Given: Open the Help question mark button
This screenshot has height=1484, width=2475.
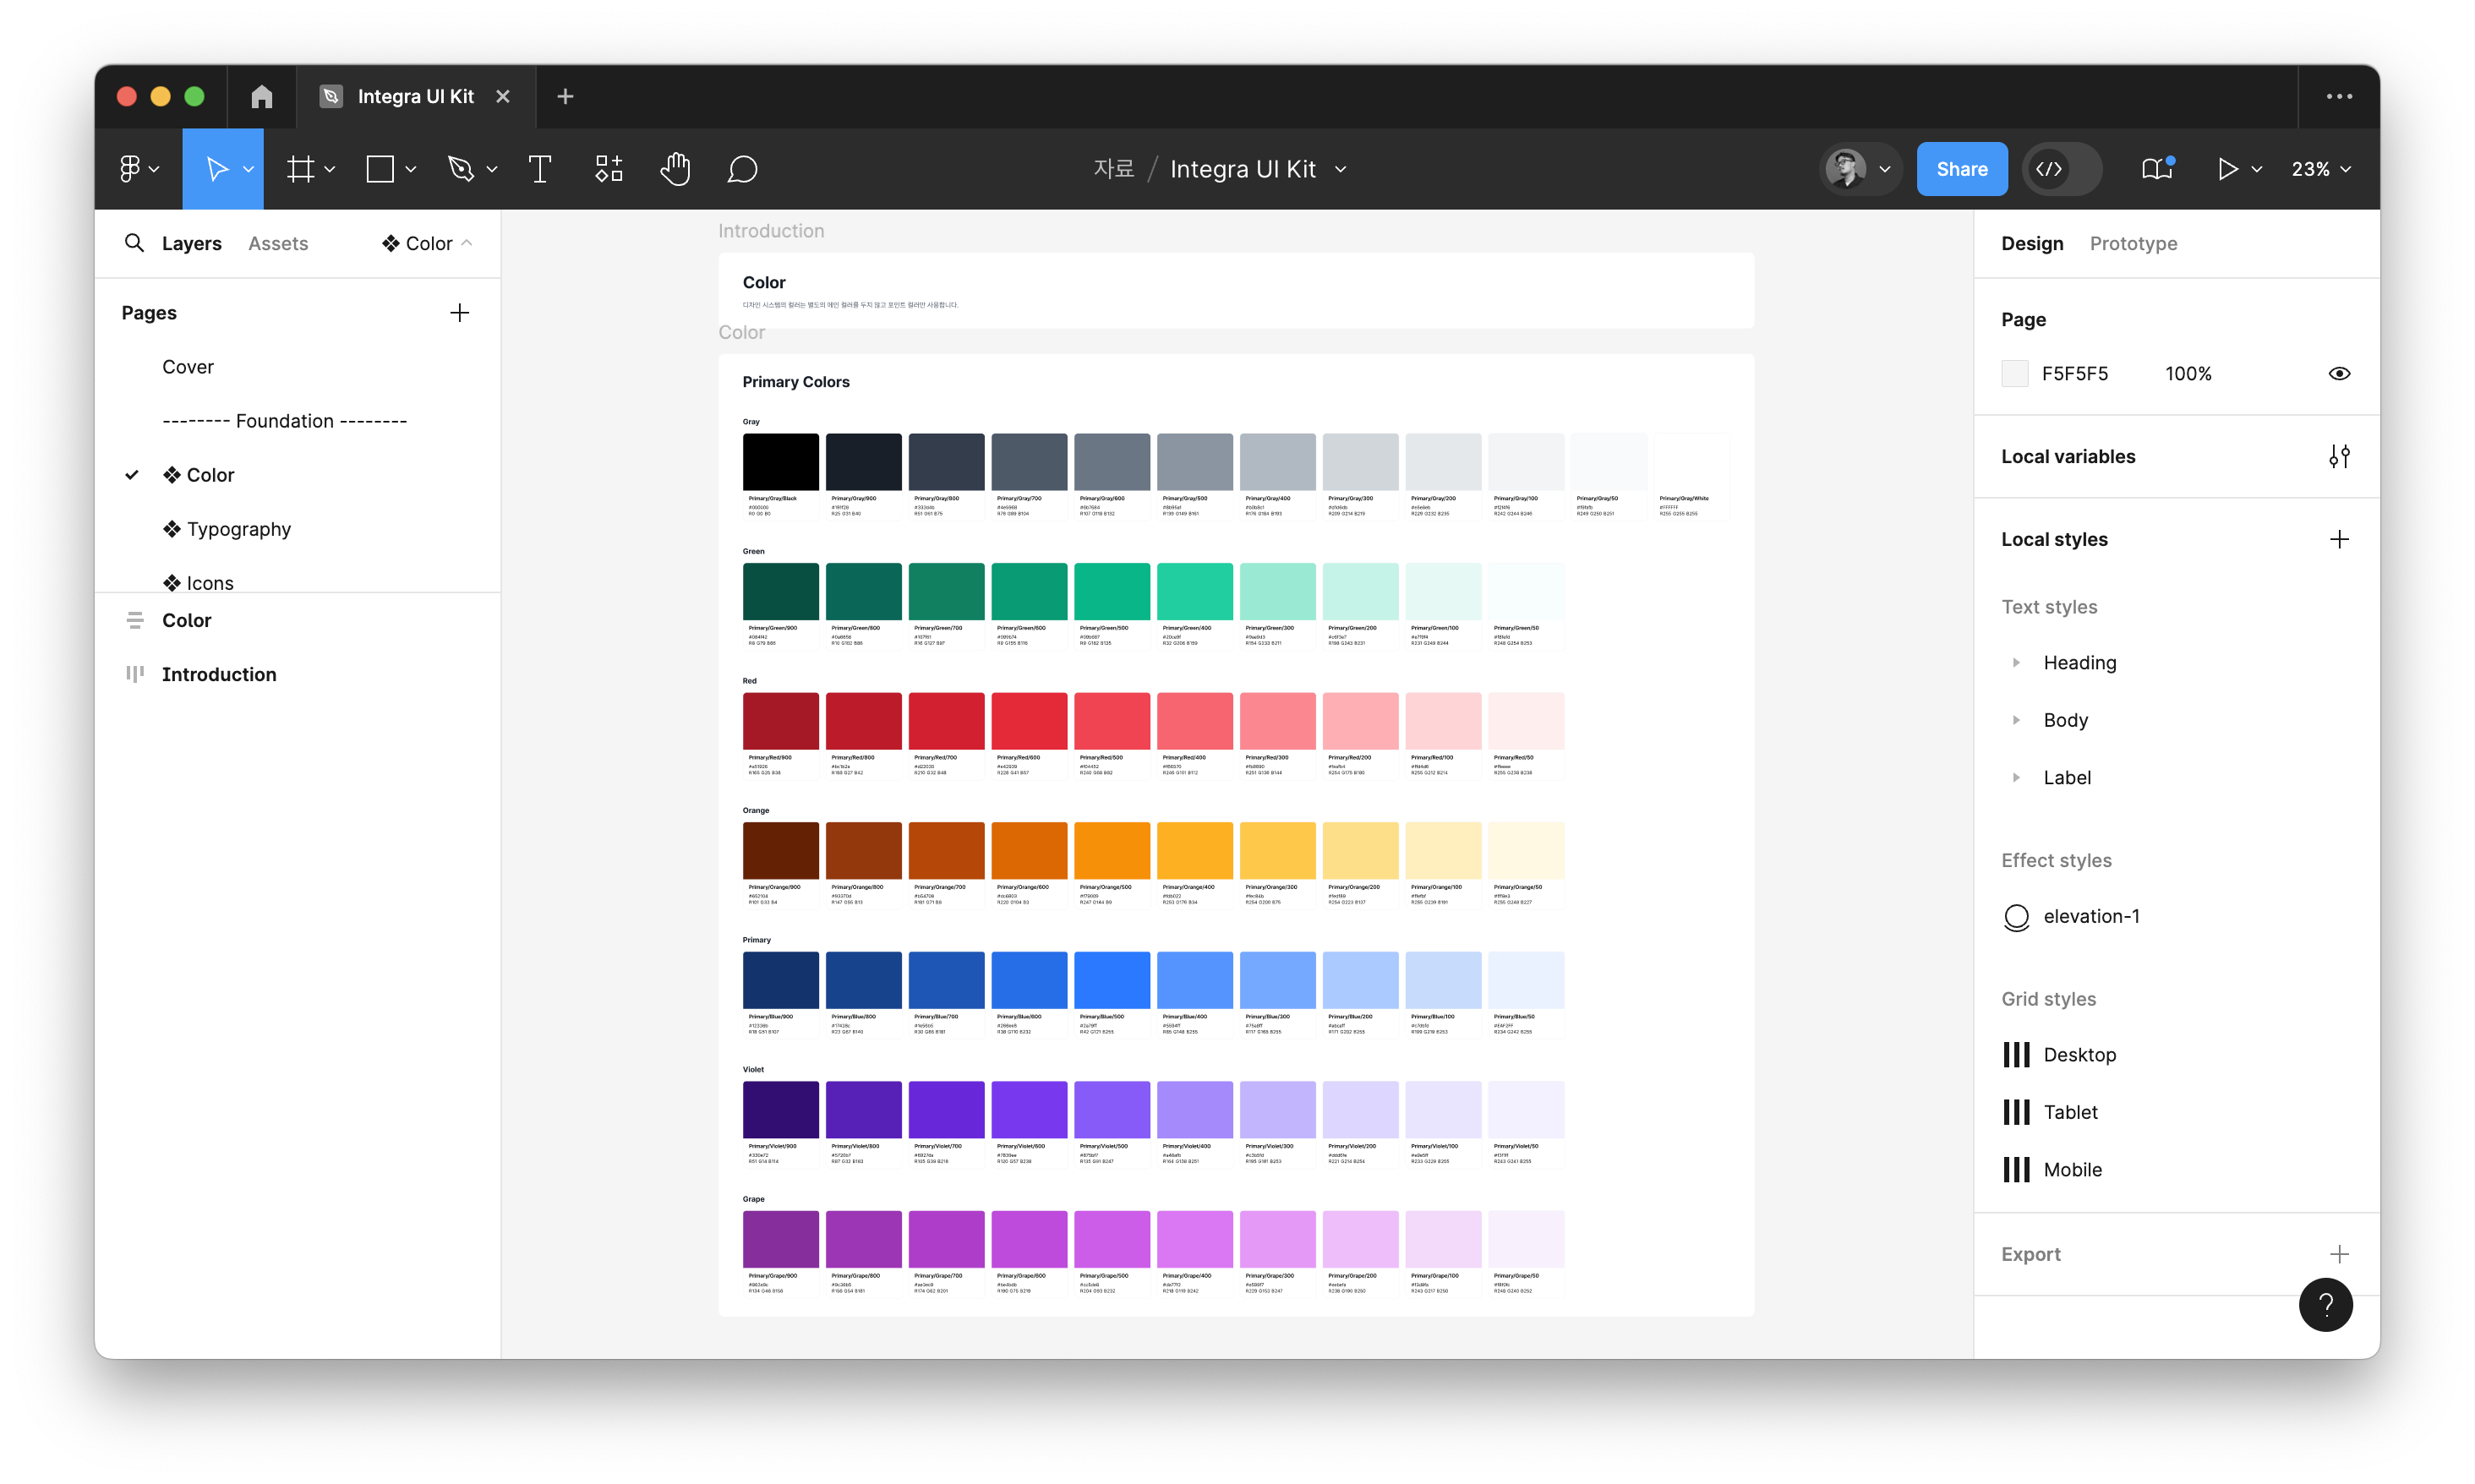Looking at the screenshot, I should [2325, 1304].
